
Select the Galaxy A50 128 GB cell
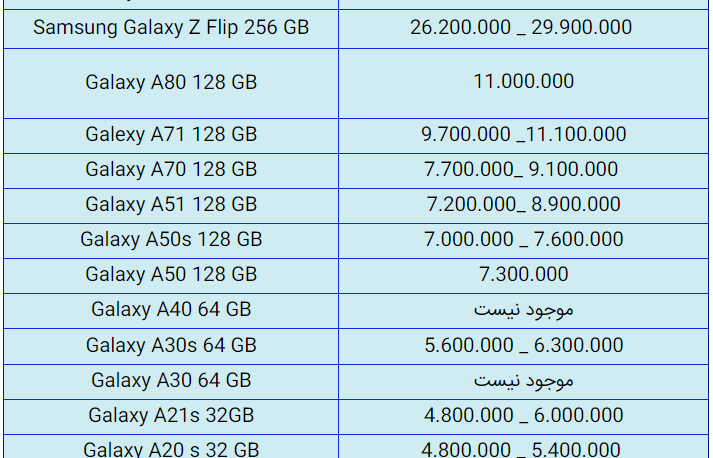(171, 276)
